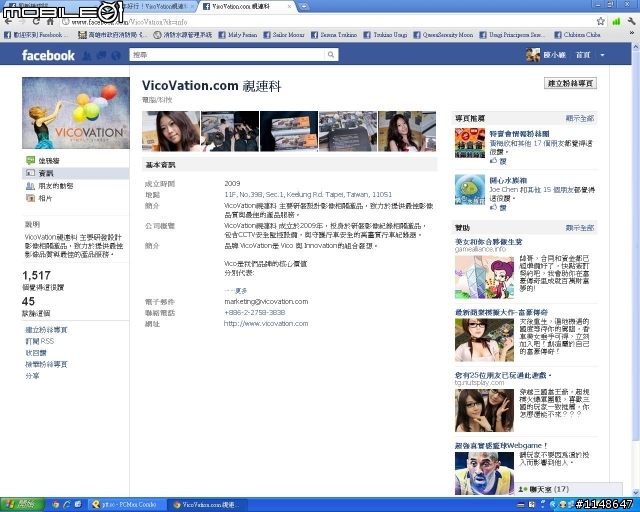Open the ptt.cc PCMan Combo taskbar item
This screenshot has height=512, width=640.
[x=127, y=504]
